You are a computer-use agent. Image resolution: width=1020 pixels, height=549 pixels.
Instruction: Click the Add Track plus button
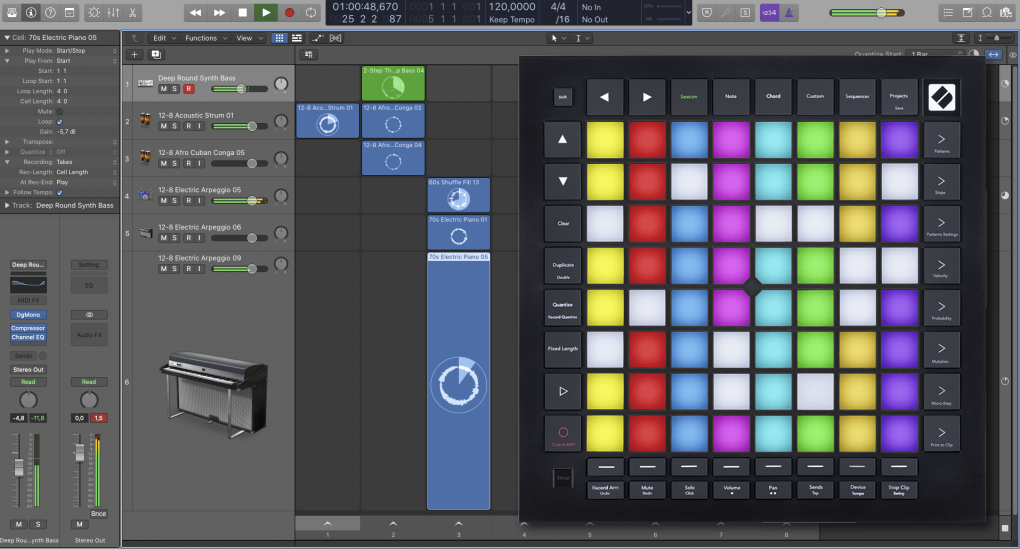point(134,55)
